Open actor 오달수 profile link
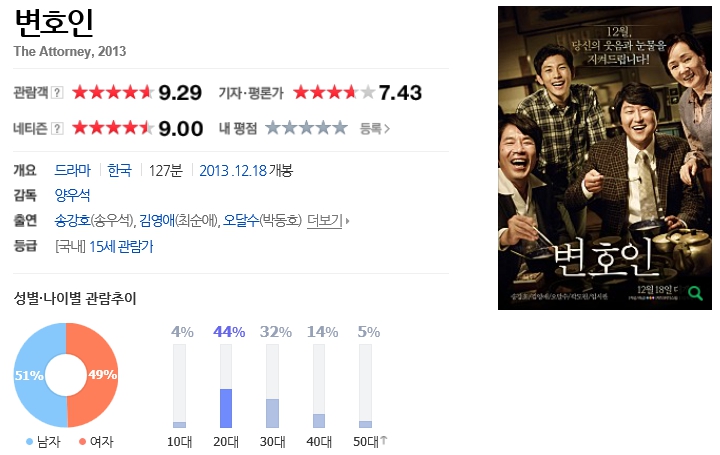This screenshot has height=455, width=720. pyautogui.click(x=241, y=221)
